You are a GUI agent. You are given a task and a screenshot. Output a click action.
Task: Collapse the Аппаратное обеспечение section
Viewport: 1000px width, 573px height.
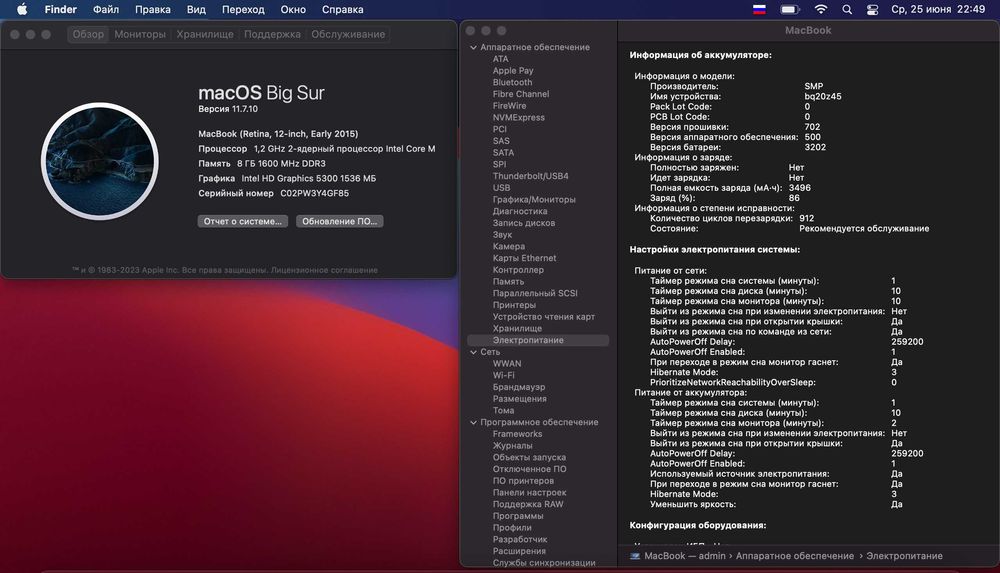coord(473,47)
